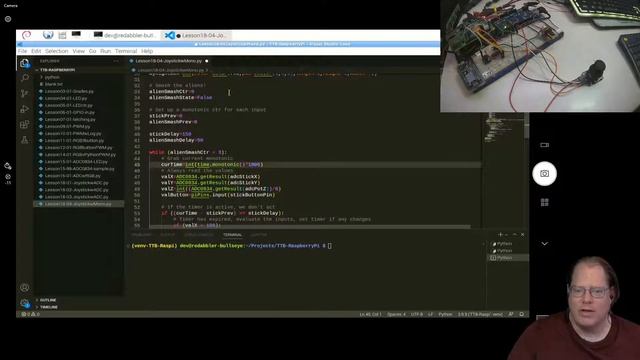640x360 pixels.
Task: Launch terminal from taskbar launcher
Action: click(76, 35)
